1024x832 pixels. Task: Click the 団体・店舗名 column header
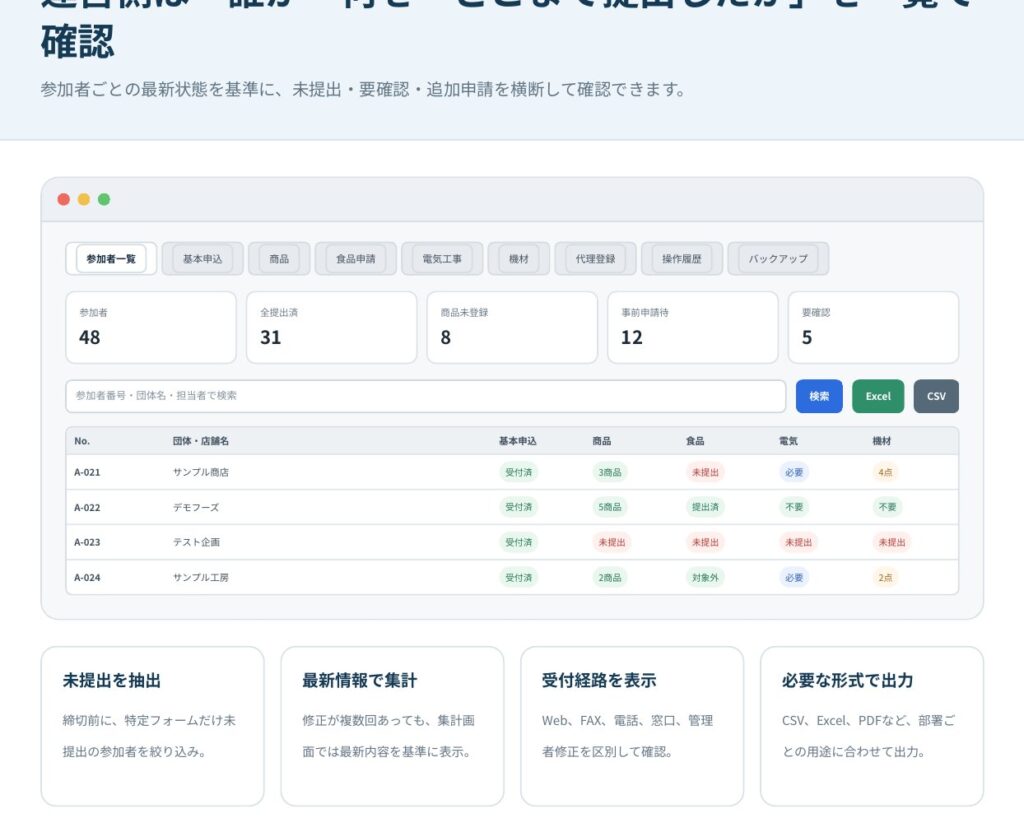coord(200,441)
